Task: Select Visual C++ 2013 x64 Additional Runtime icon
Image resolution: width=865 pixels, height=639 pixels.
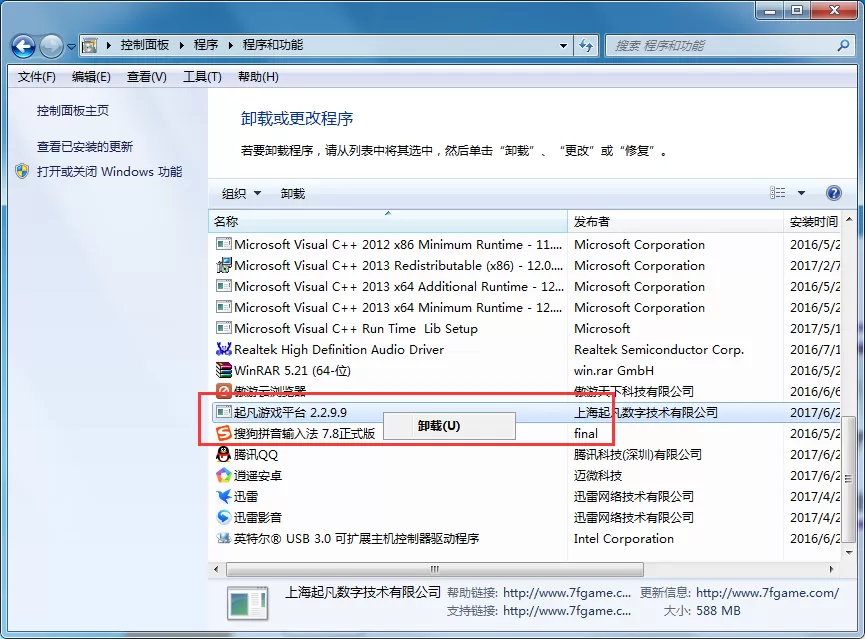Action: click(223, 286)
